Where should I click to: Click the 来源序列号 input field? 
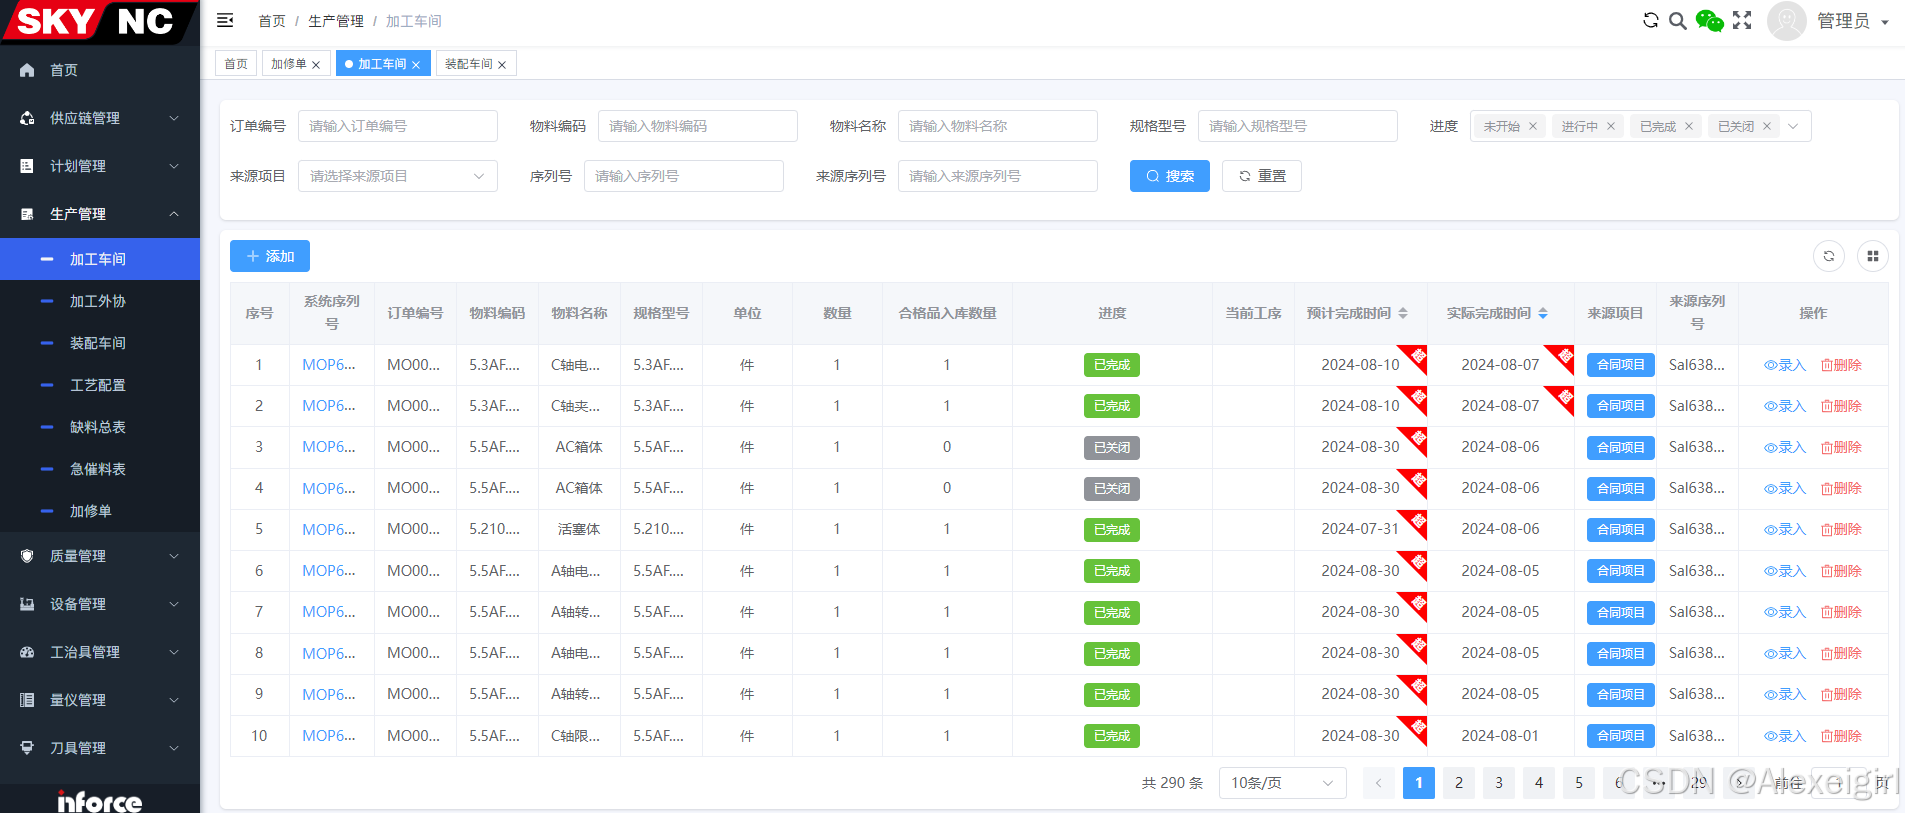pos(998,176)
